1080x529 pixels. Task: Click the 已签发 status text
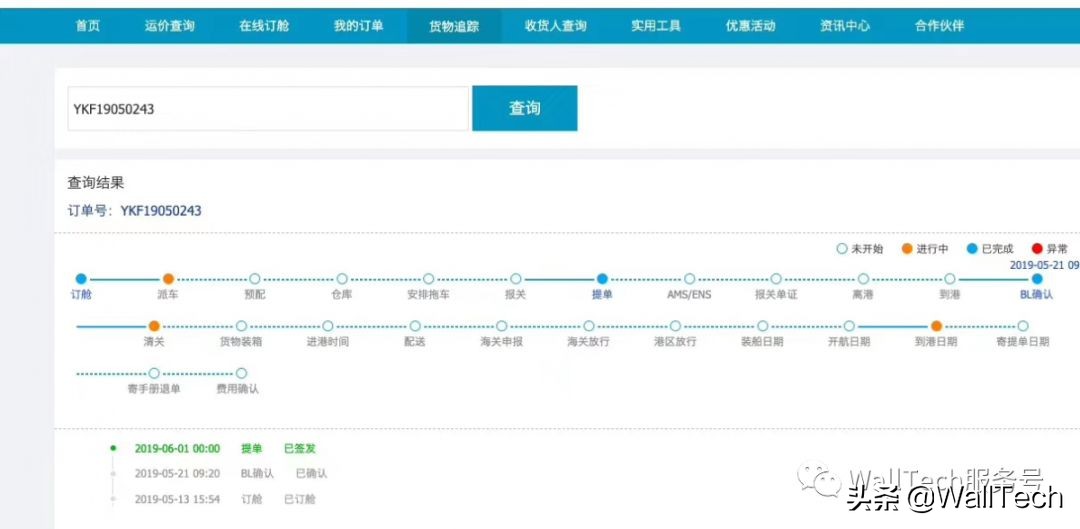(300, 448)
